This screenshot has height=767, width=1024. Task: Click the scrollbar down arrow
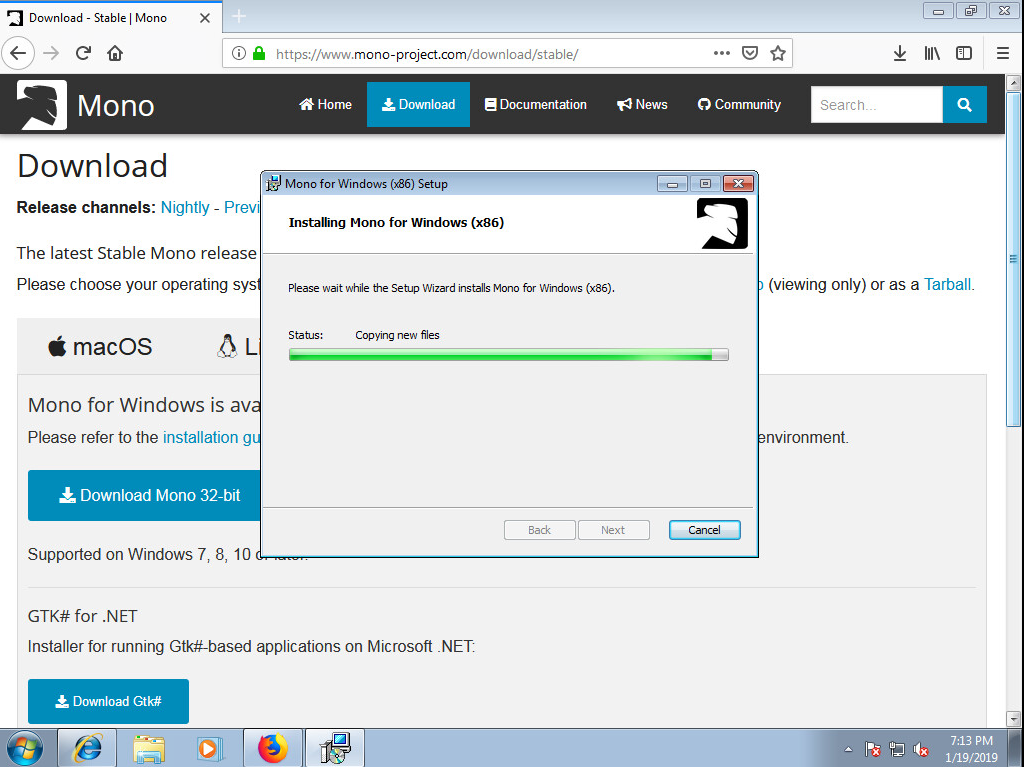tap(1013, 719)
